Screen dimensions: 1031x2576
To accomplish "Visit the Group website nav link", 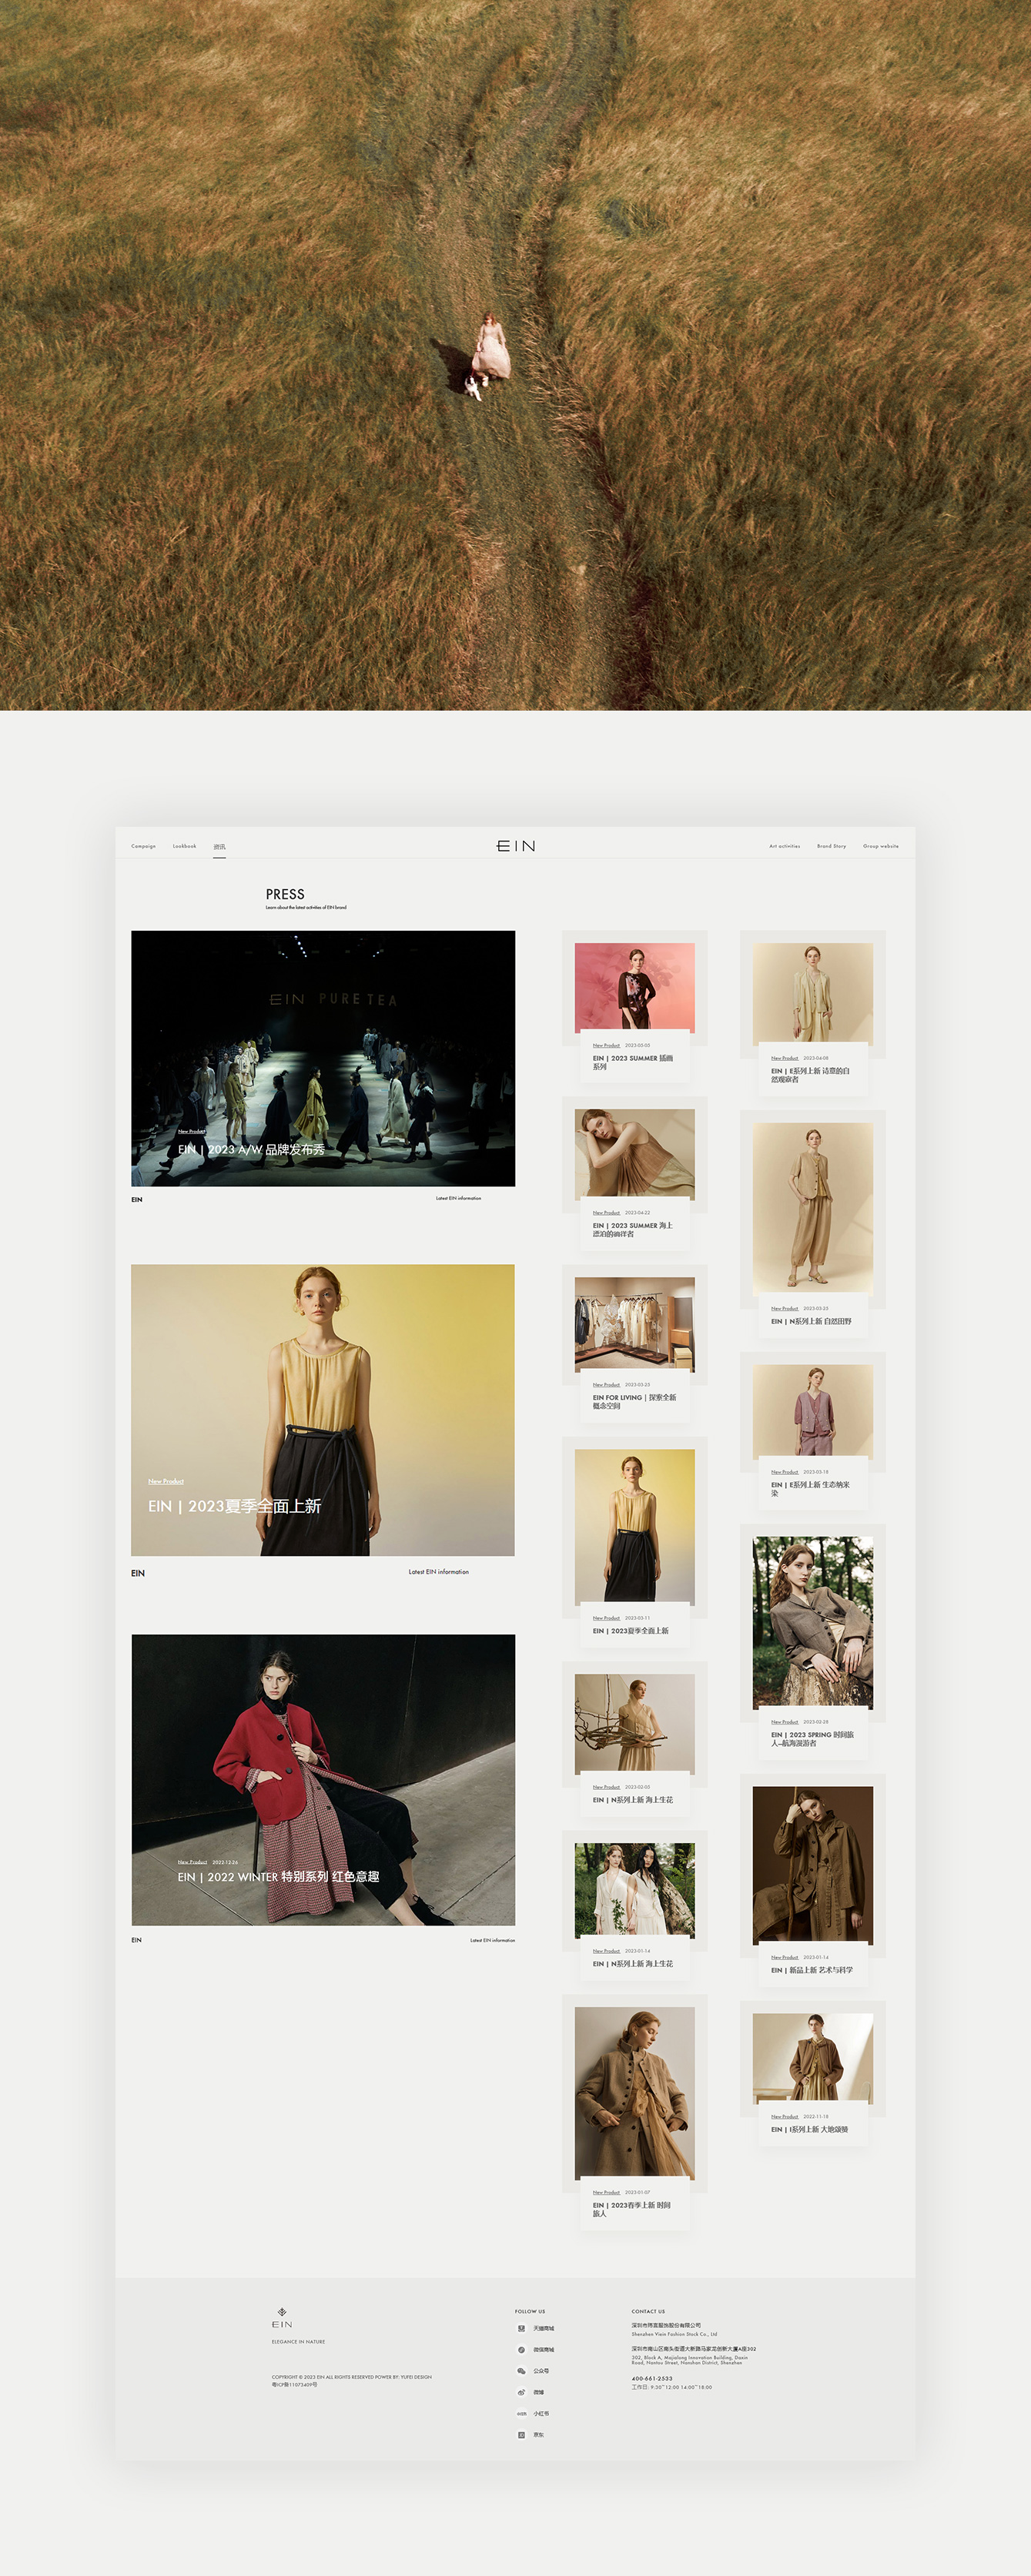I will (880, 846).
